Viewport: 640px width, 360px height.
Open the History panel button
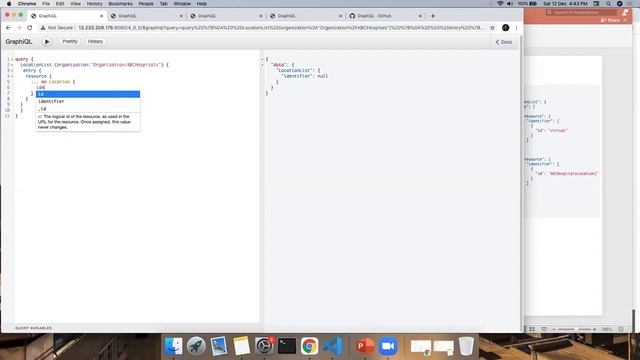click(x=95, y=42)
